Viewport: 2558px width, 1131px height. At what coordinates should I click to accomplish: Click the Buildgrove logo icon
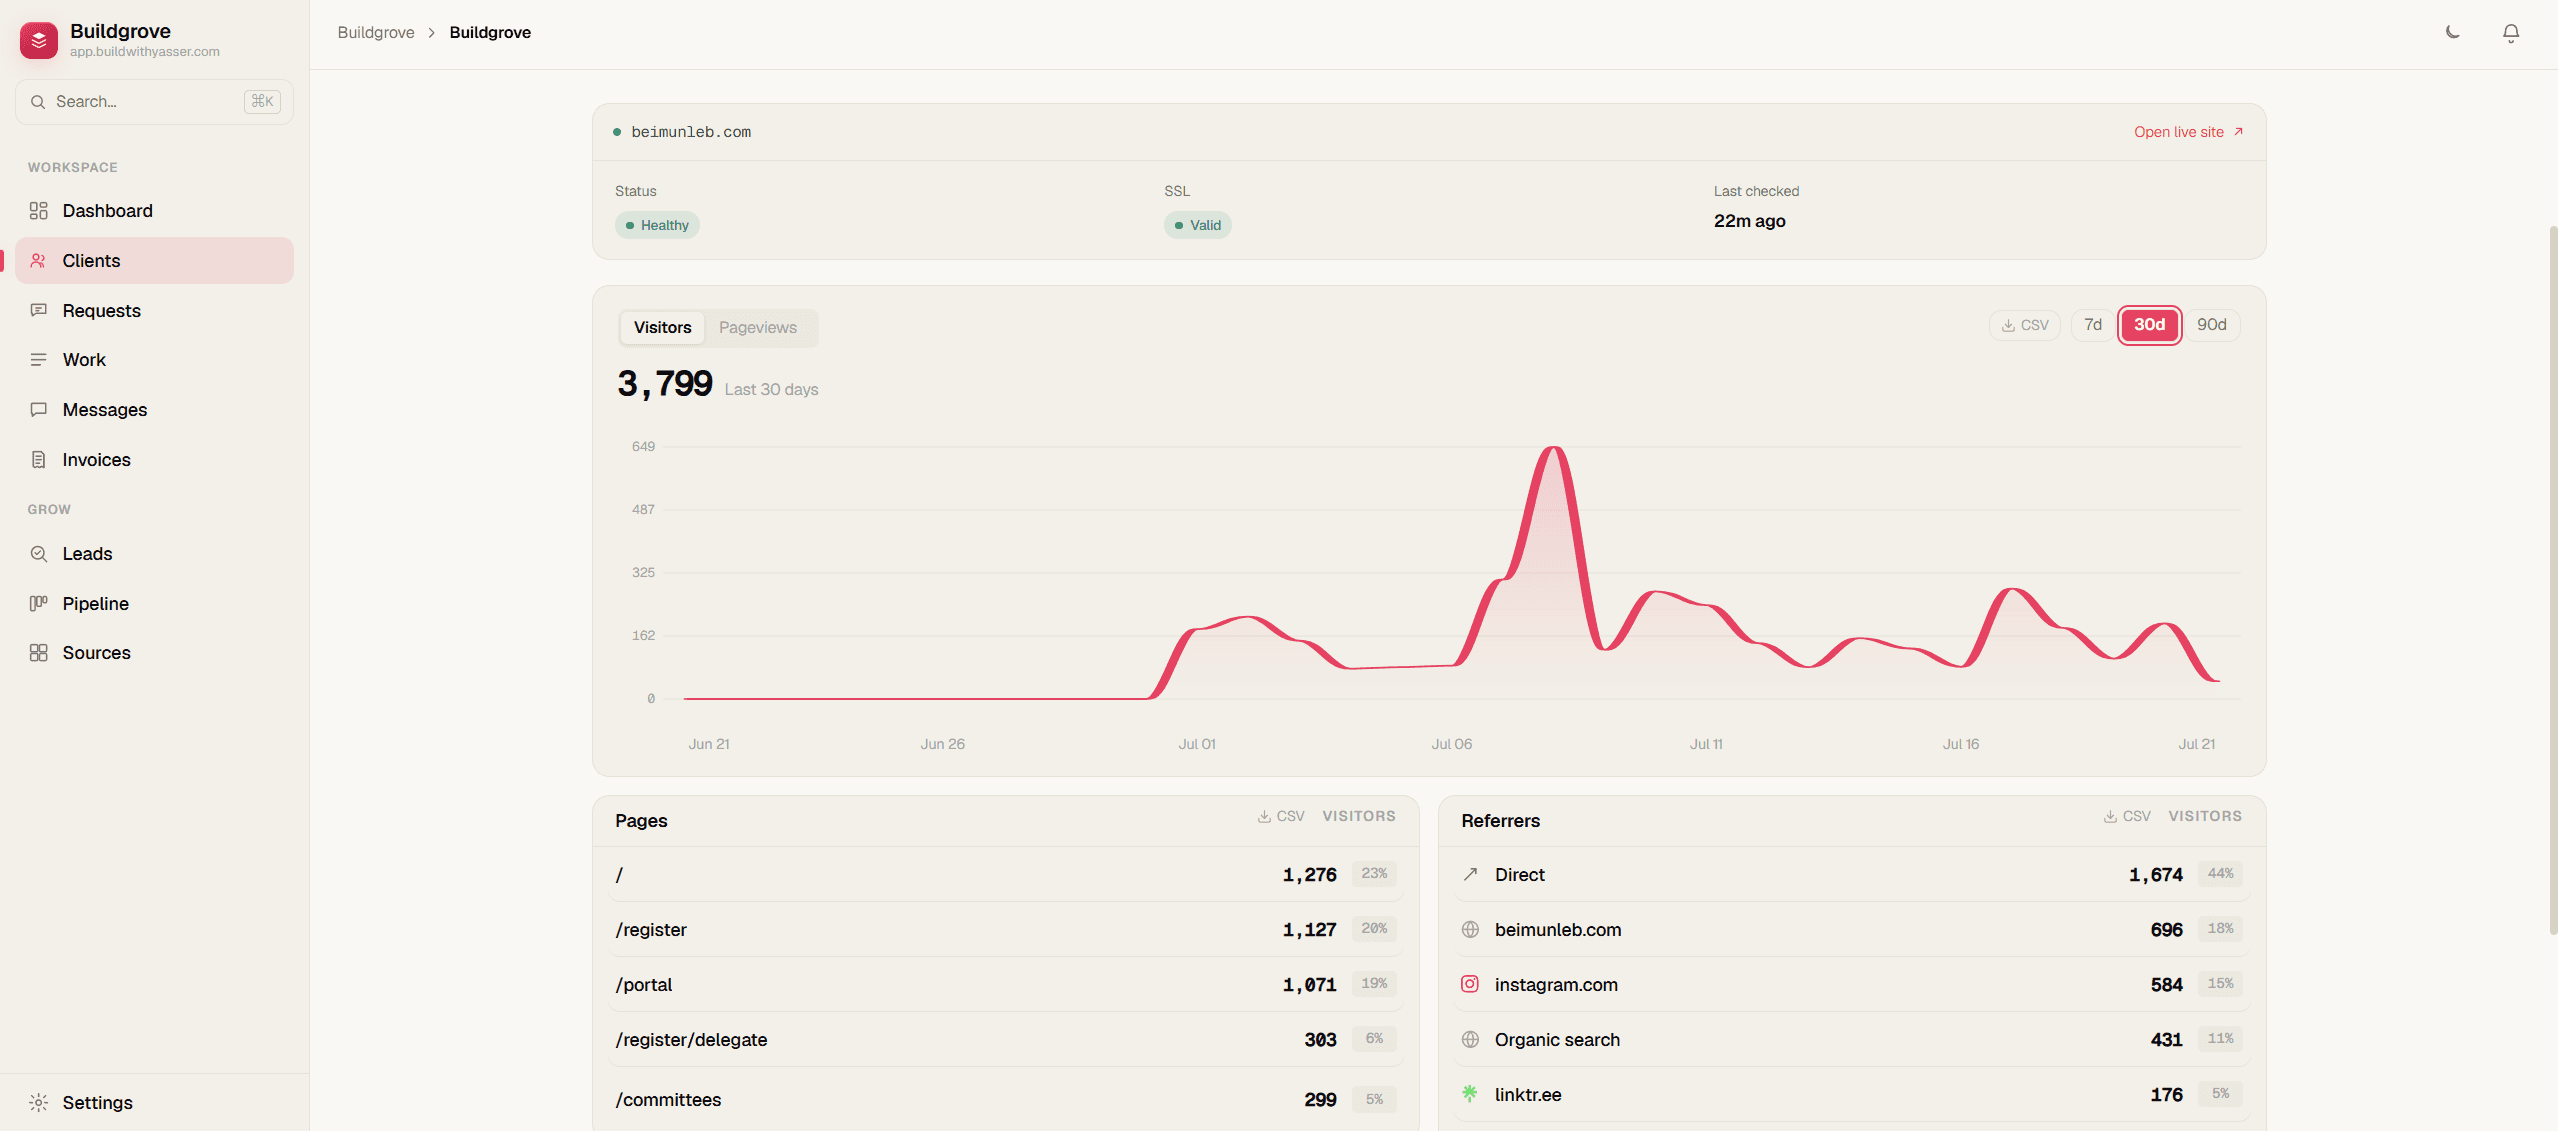(x=39, y=40)
